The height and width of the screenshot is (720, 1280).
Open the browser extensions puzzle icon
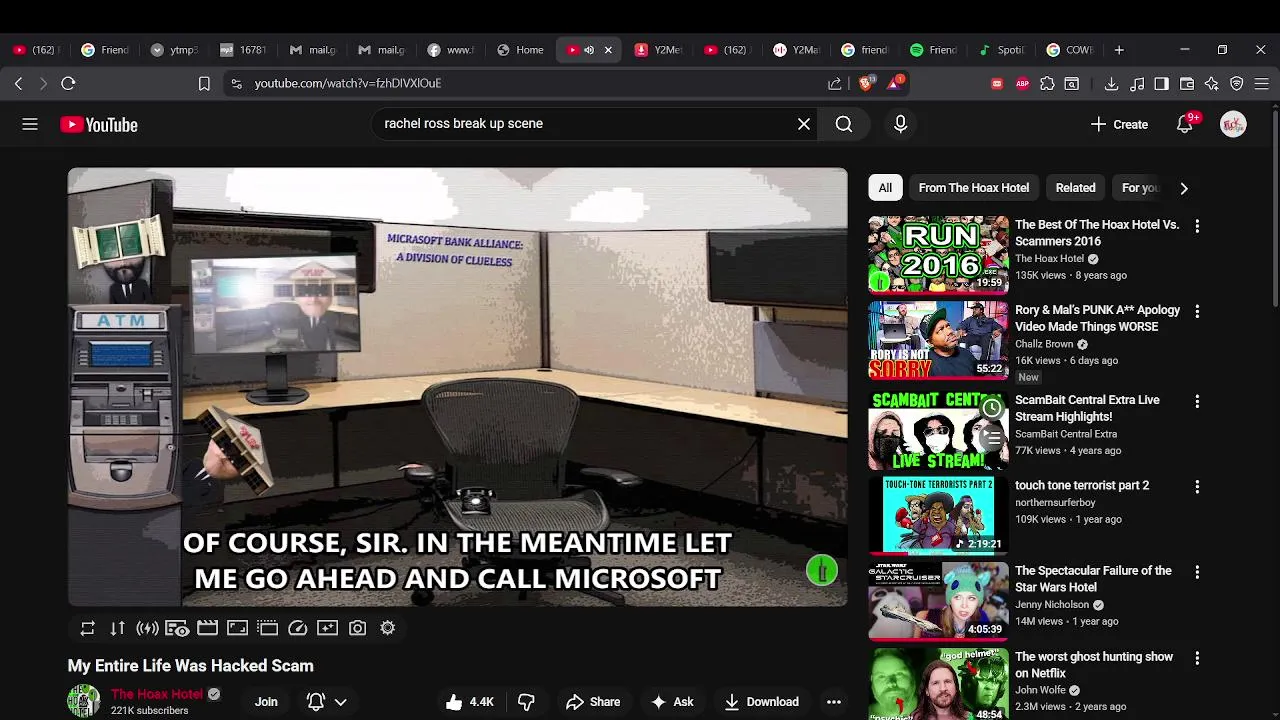pyautogui.click(x=1047, y=84)
